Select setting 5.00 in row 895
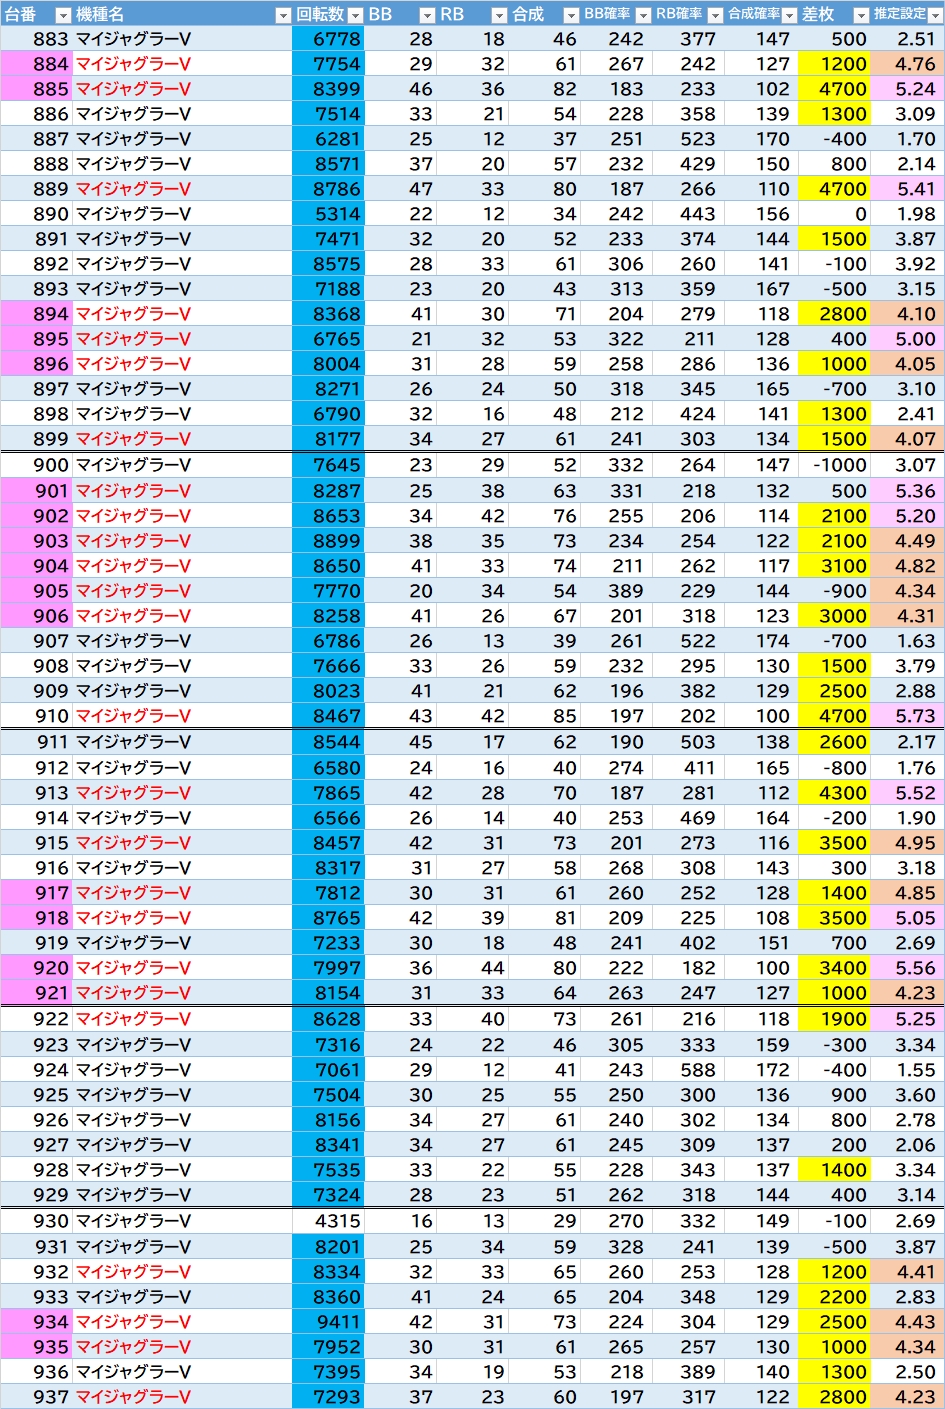 click(907, 339)
